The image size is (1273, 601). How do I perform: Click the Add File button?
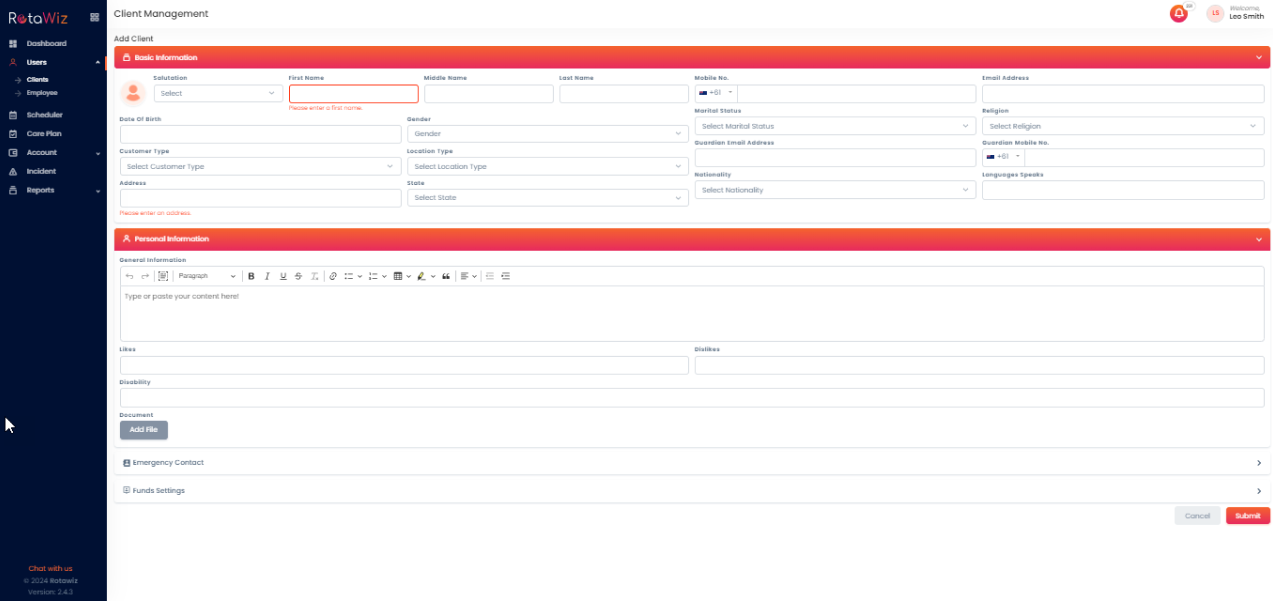pos(144,430)
